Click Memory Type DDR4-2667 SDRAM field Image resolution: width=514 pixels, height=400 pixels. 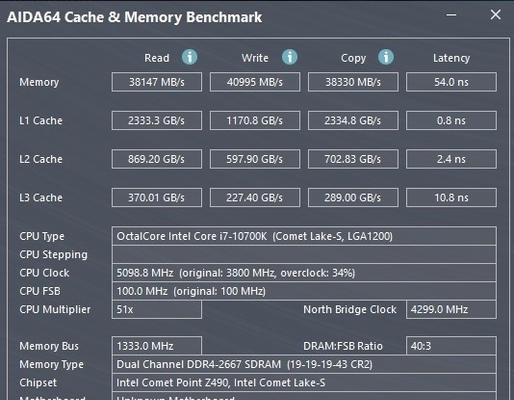pos(304,364)
